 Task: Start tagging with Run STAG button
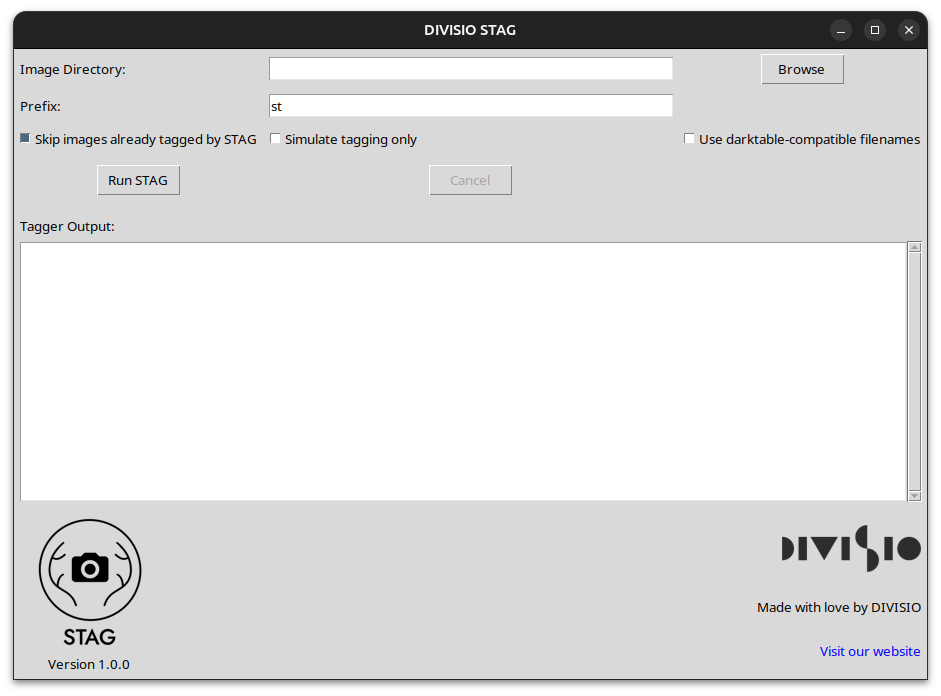(x=138, y=180)
